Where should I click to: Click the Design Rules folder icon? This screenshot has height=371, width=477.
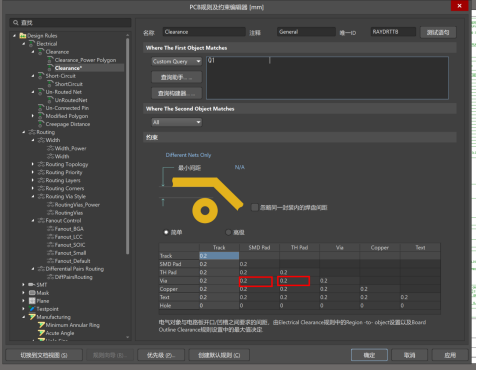point(23,36)
